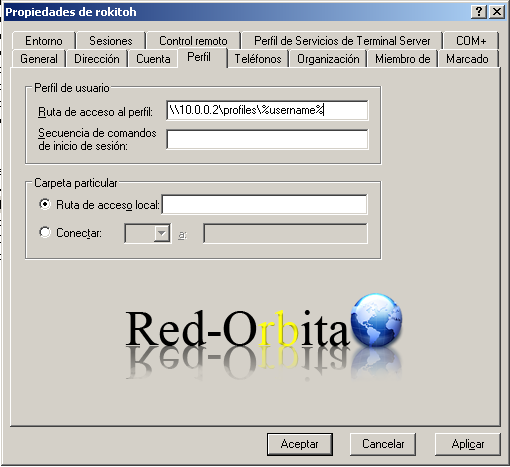Select the Control remoto tab
The image size is (510, 467).
[x=193, y=41]
